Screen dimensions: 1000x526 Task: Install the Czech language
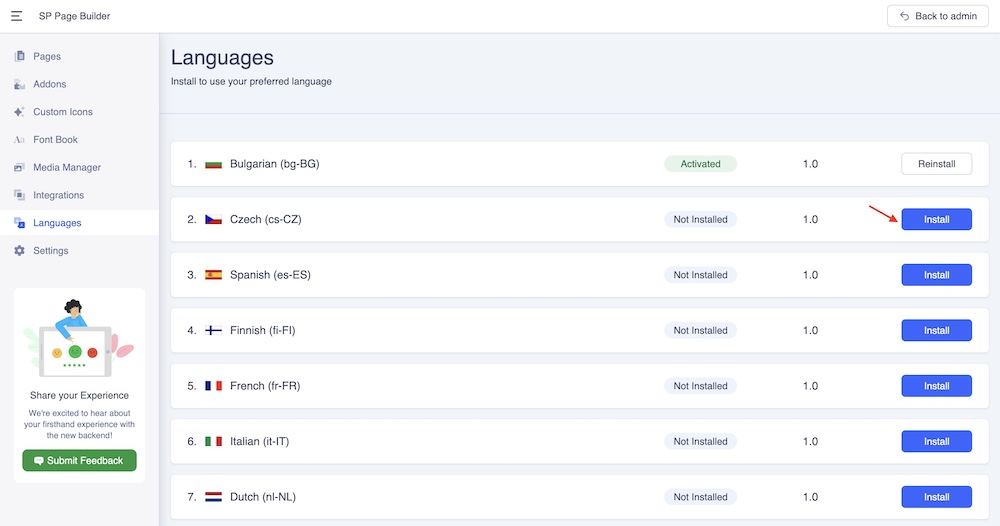pos(936,219)
